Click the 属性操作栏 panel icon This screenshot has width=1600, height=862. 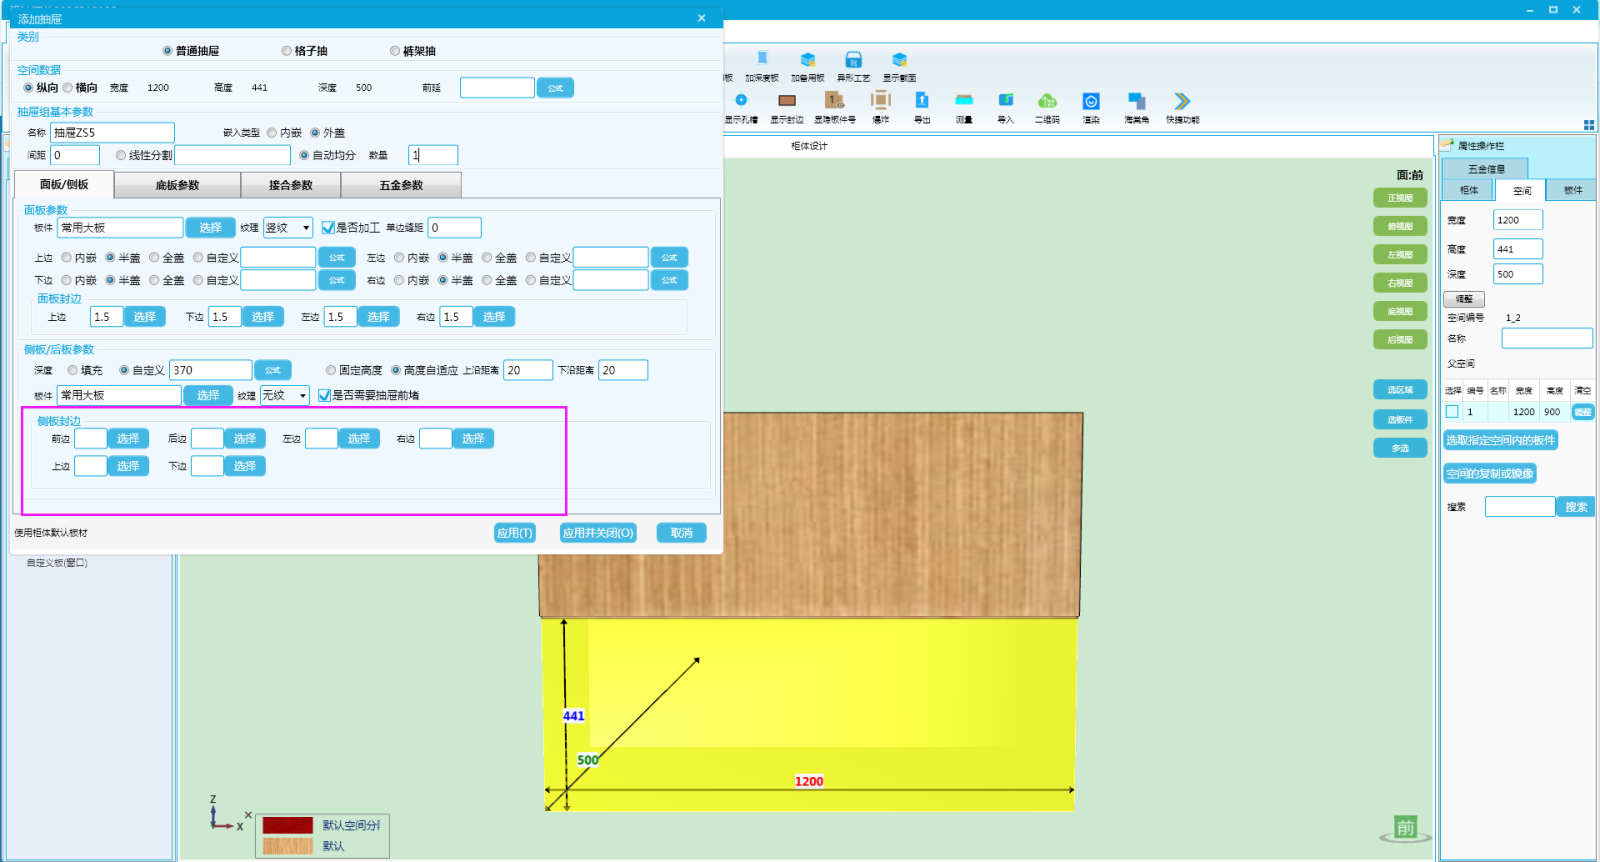pyautogui.click(x=1447, y=145)
